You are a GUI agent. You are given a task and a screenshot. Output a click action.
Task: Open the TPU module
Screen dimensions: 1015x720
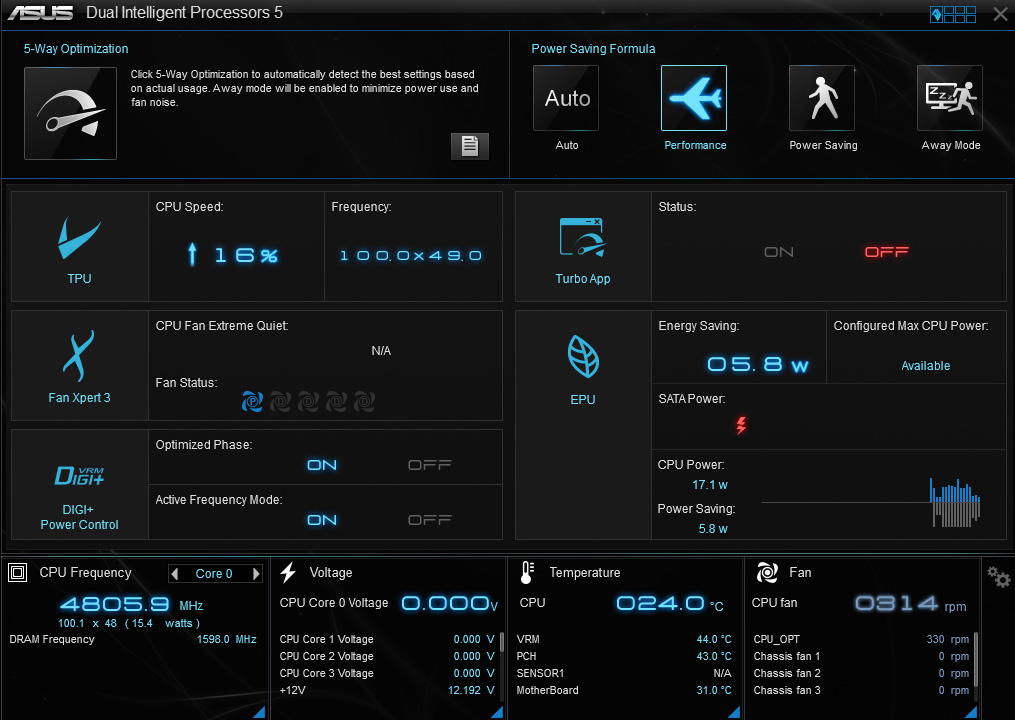tap(79, 246)
